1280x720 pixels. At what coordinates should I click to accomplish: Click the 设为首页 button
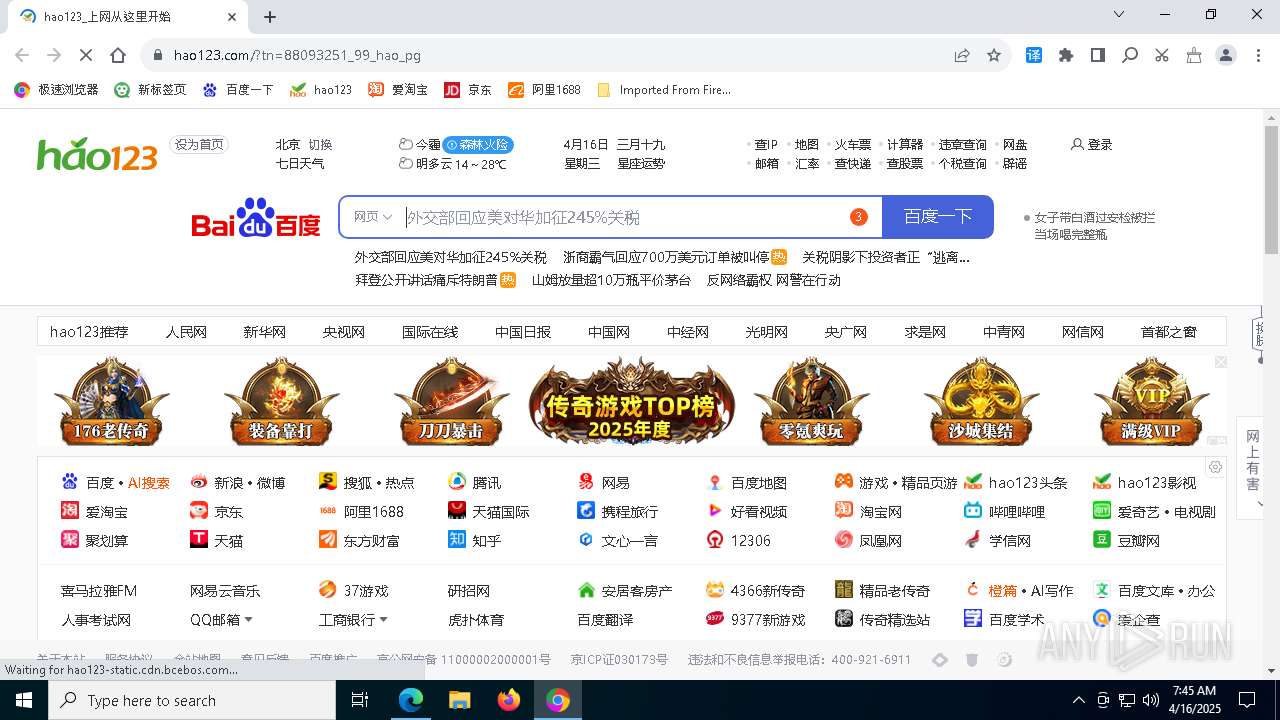[199, 144]
